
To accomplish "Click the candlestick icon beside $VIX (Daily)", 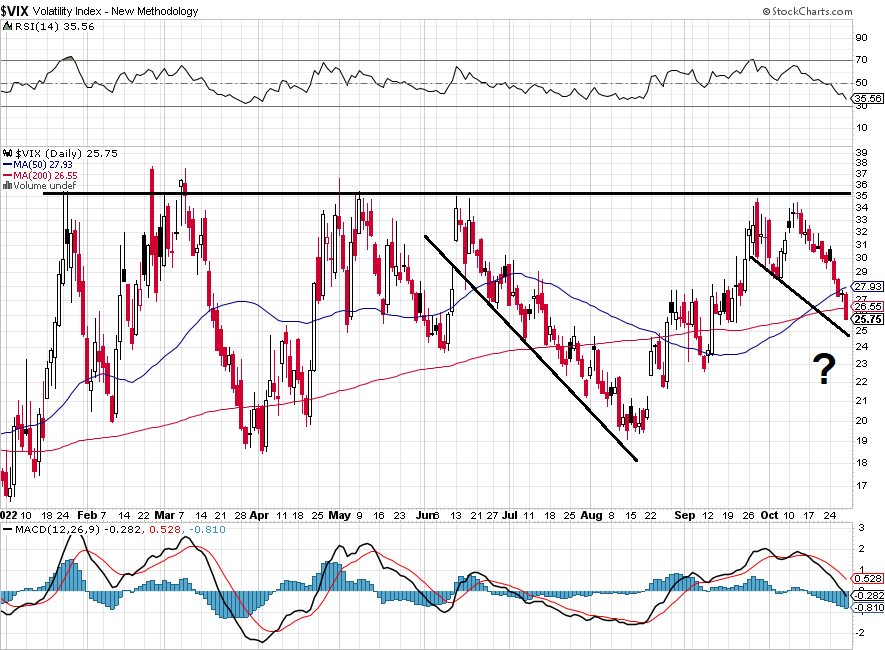I will pos(8,153).
